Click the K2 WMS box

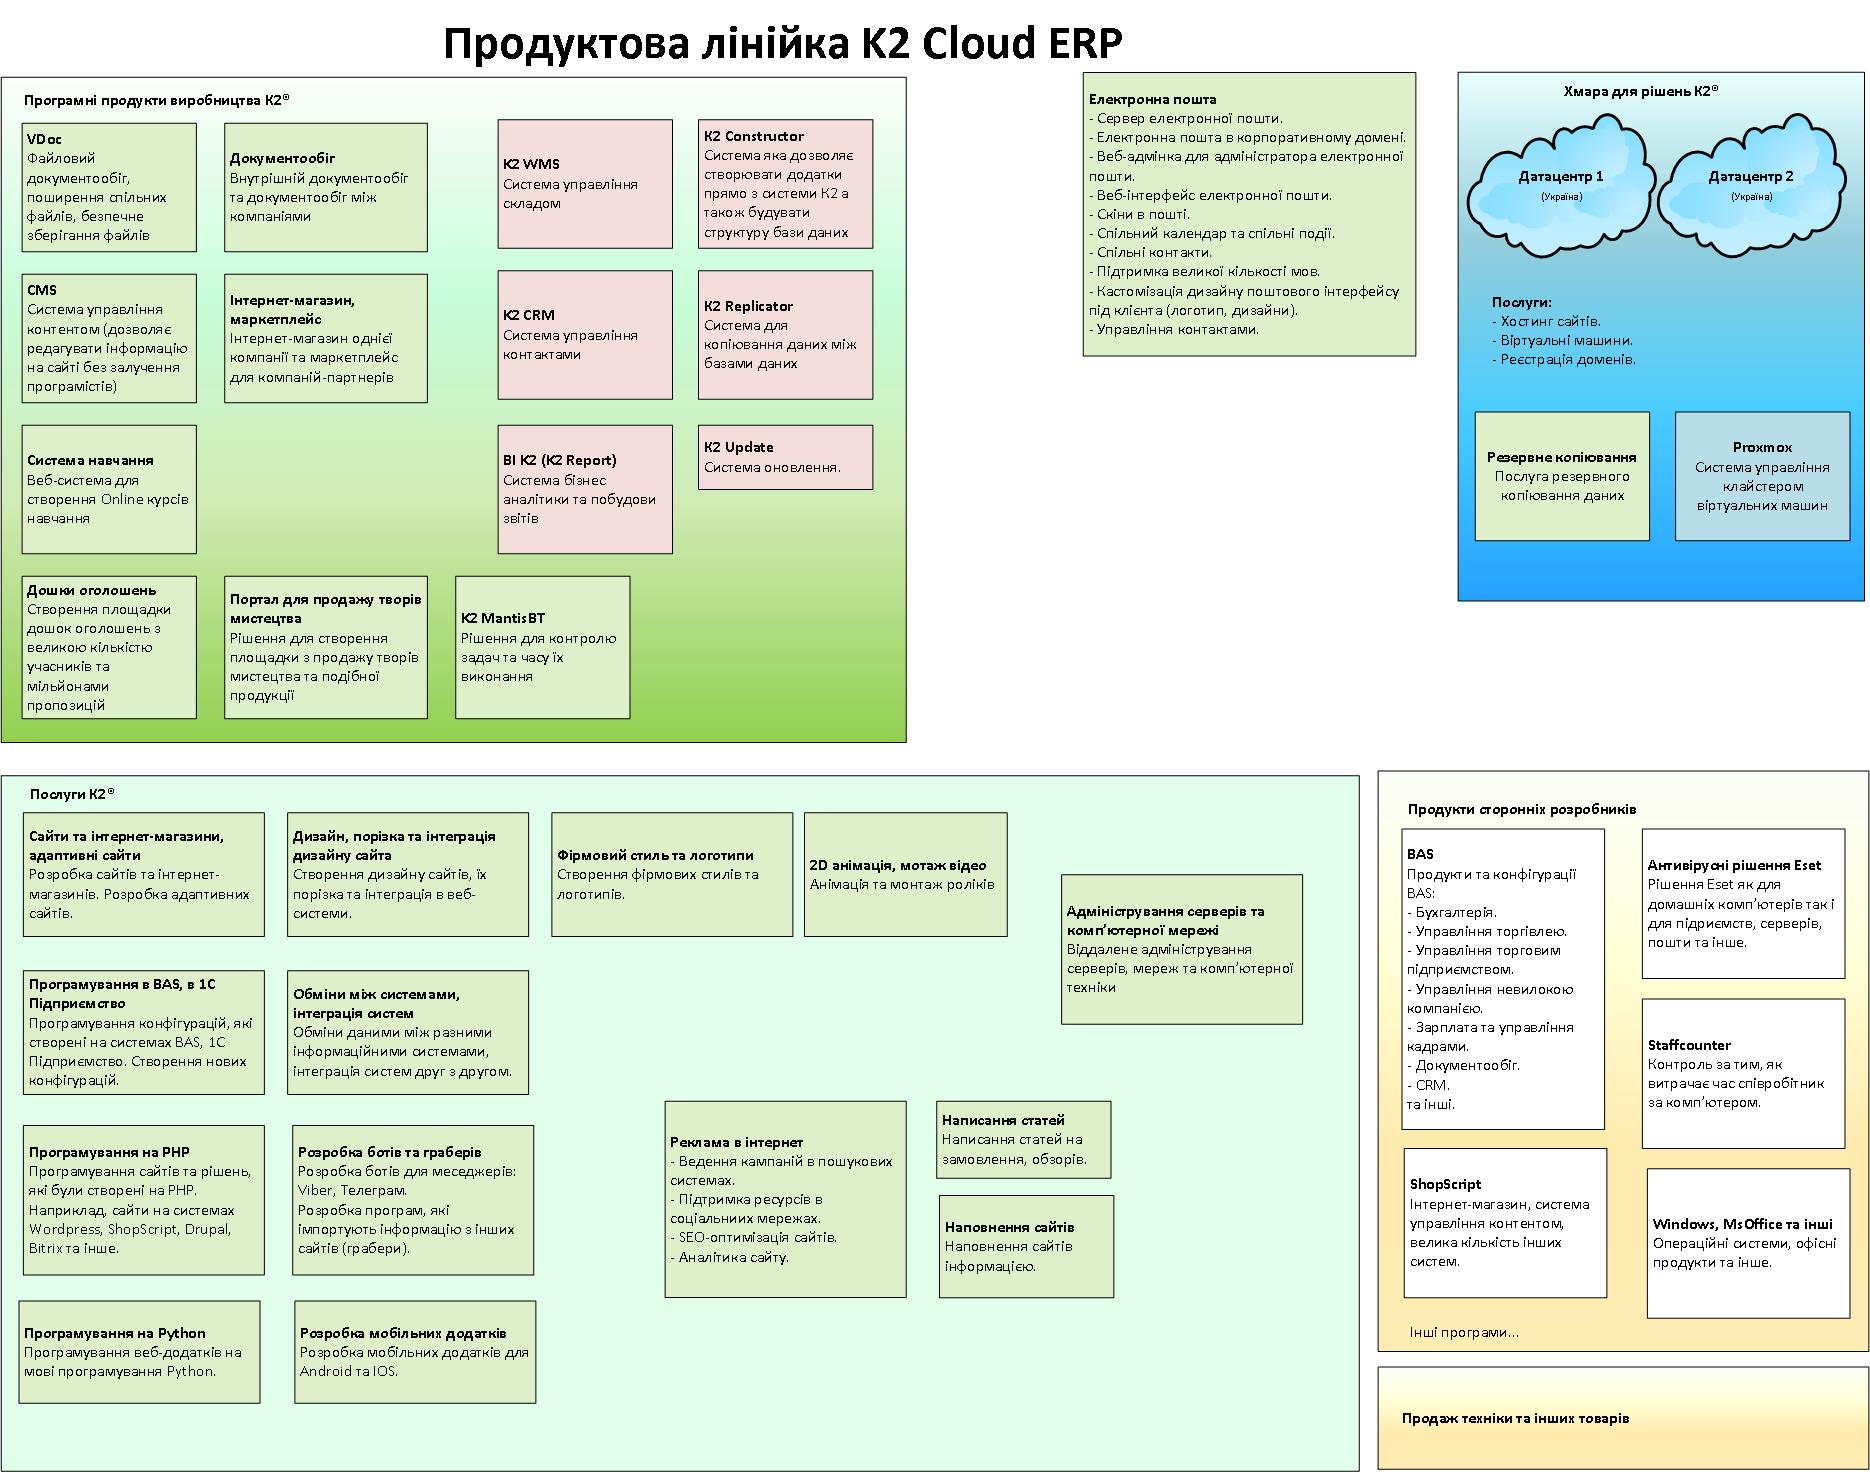[x=585, y=184]
